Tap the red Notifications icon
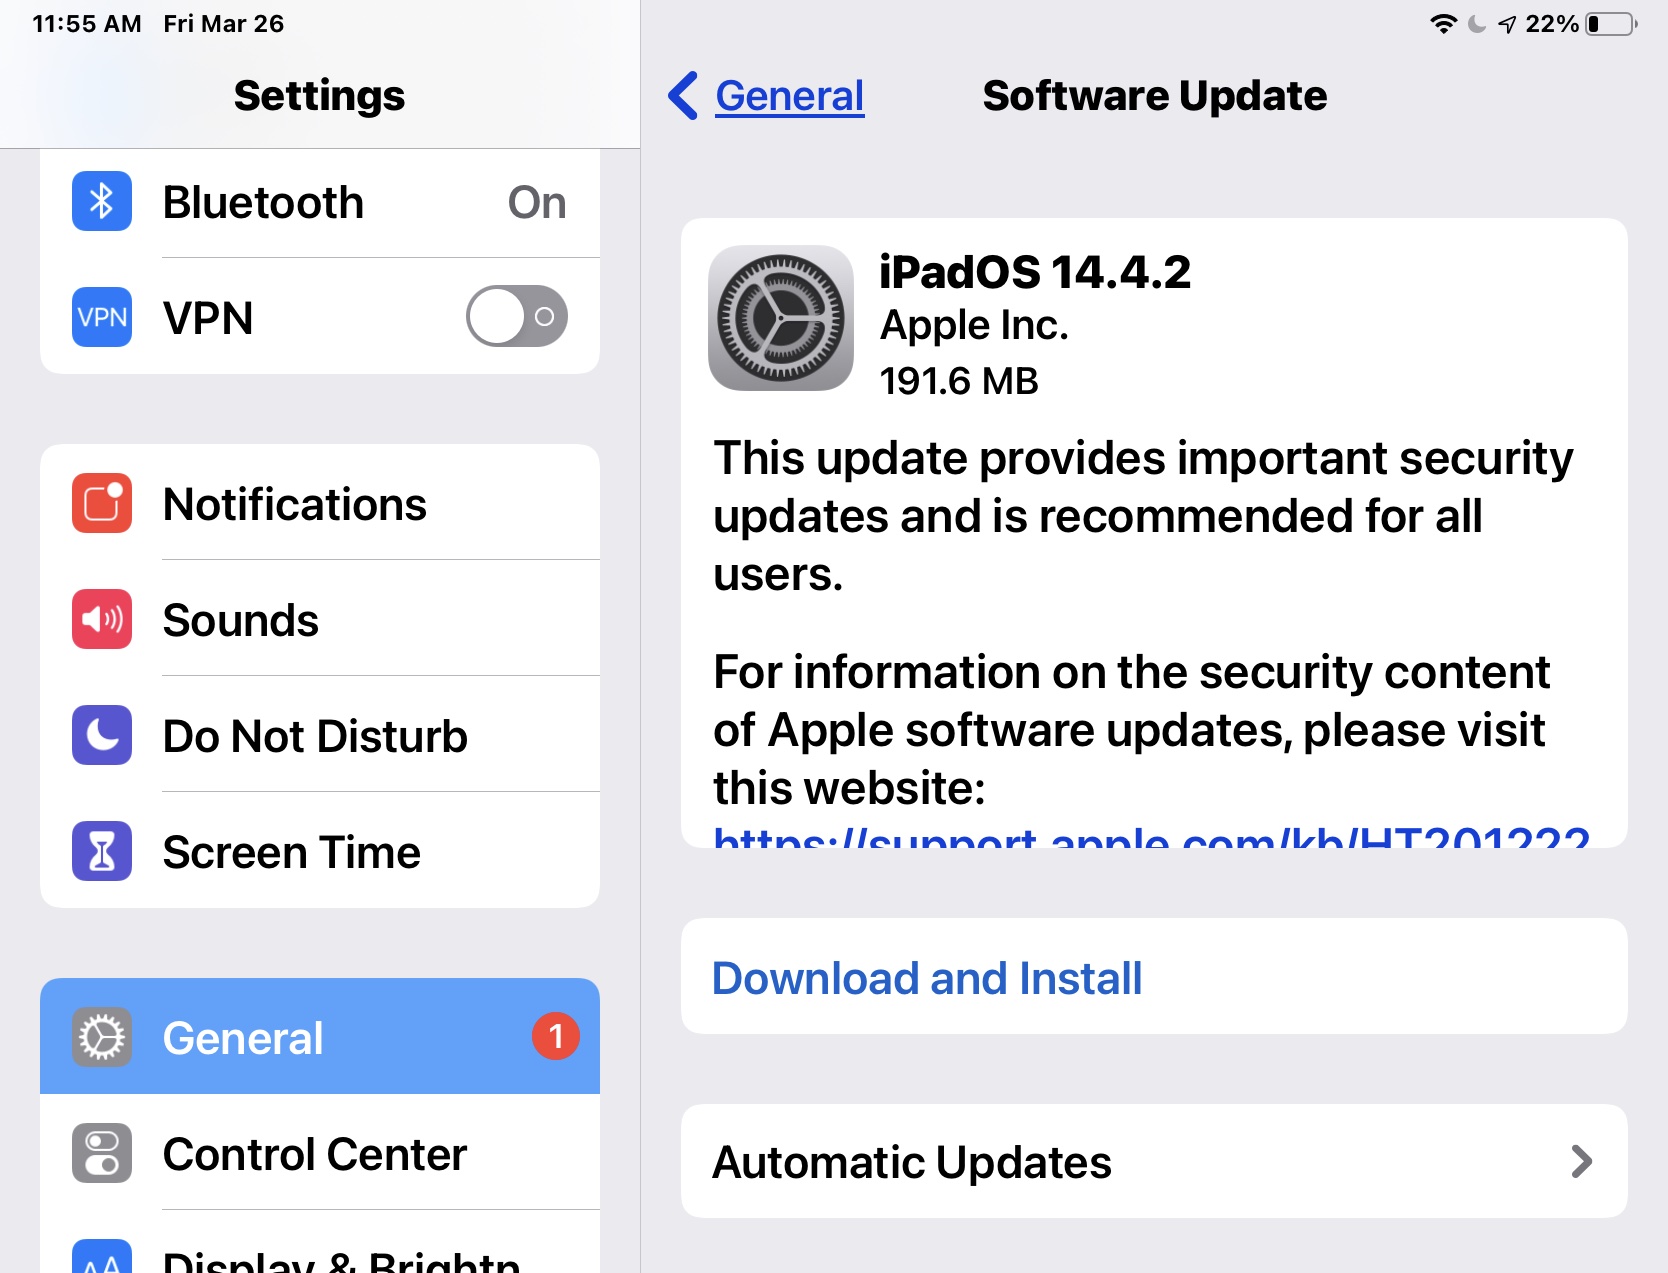1668x1273 pixels. coord(102,503)
